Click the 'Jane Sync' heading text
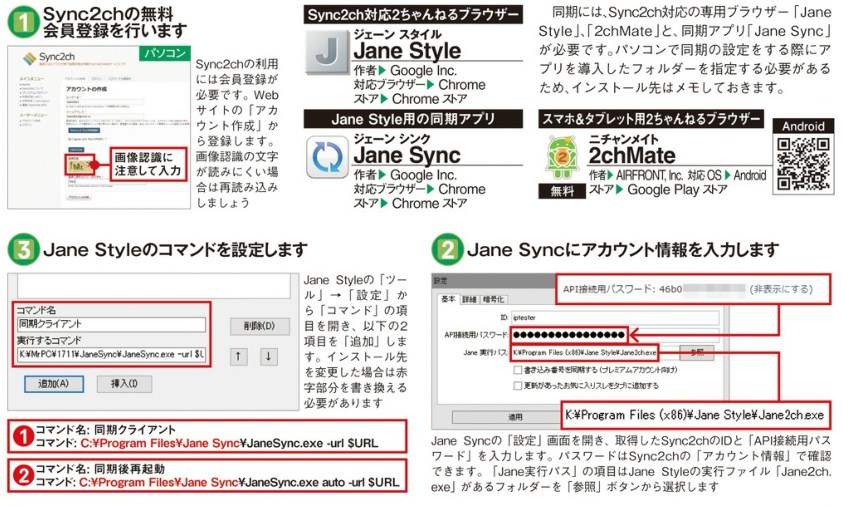 click(407, 155)
